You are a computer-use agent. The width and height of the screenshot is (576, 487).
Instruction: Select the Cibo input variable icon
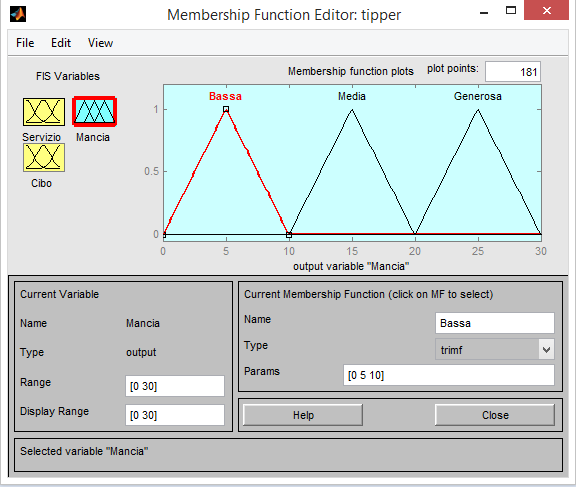[44, 158]
